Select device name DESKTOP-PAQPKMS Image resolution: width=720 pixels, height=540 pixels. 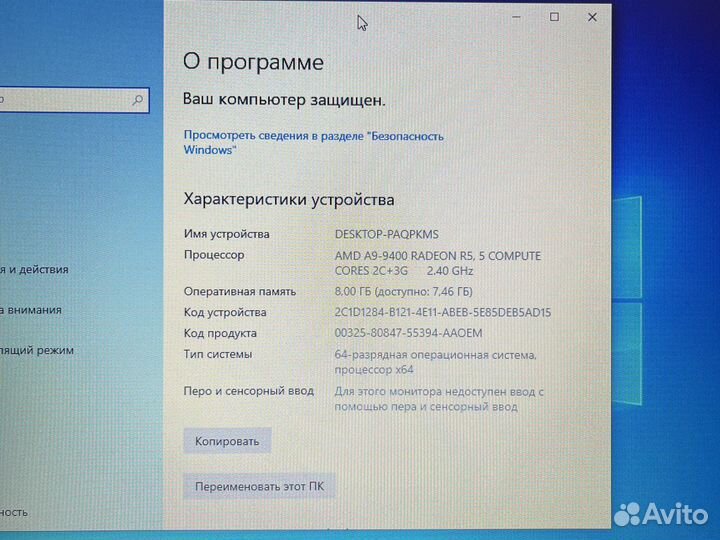pyautogui.click(x=387, y=234)
